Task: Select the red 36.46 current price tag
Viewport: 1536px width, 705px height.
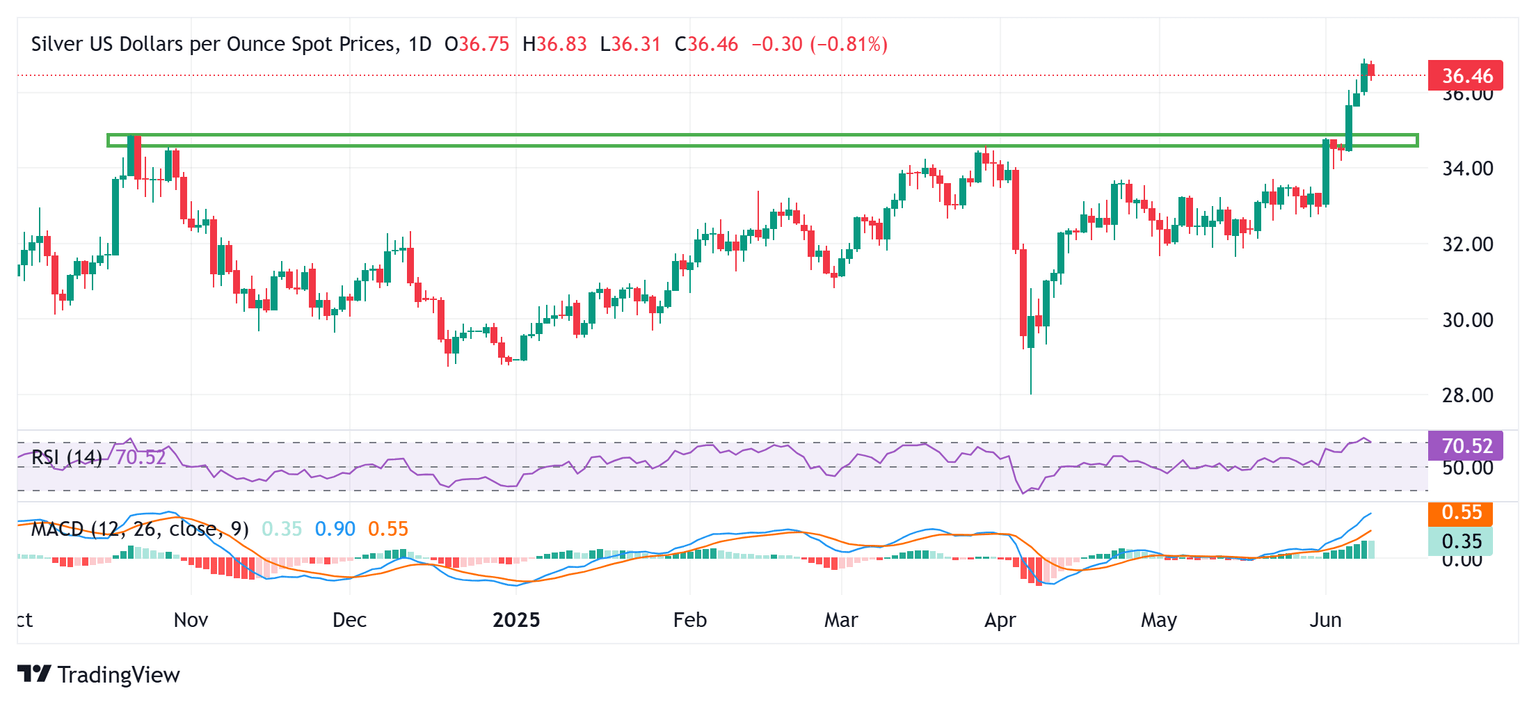Action: point(1460,75)
